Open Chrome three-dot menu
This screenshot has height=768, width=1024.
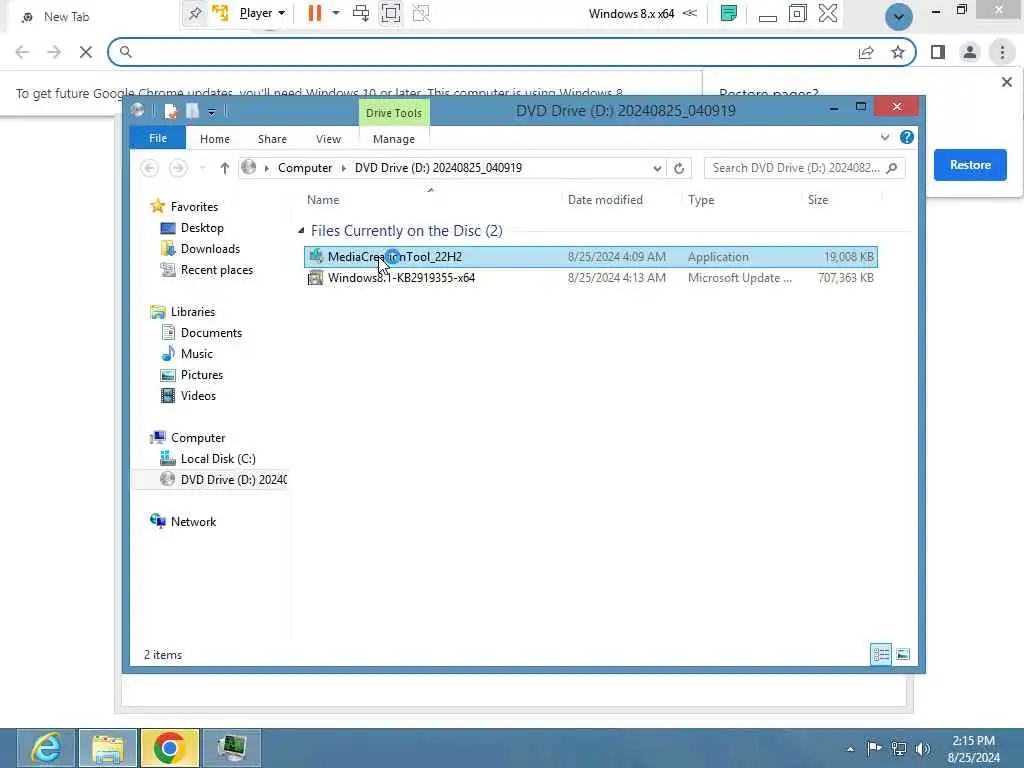coord(1002,52)
